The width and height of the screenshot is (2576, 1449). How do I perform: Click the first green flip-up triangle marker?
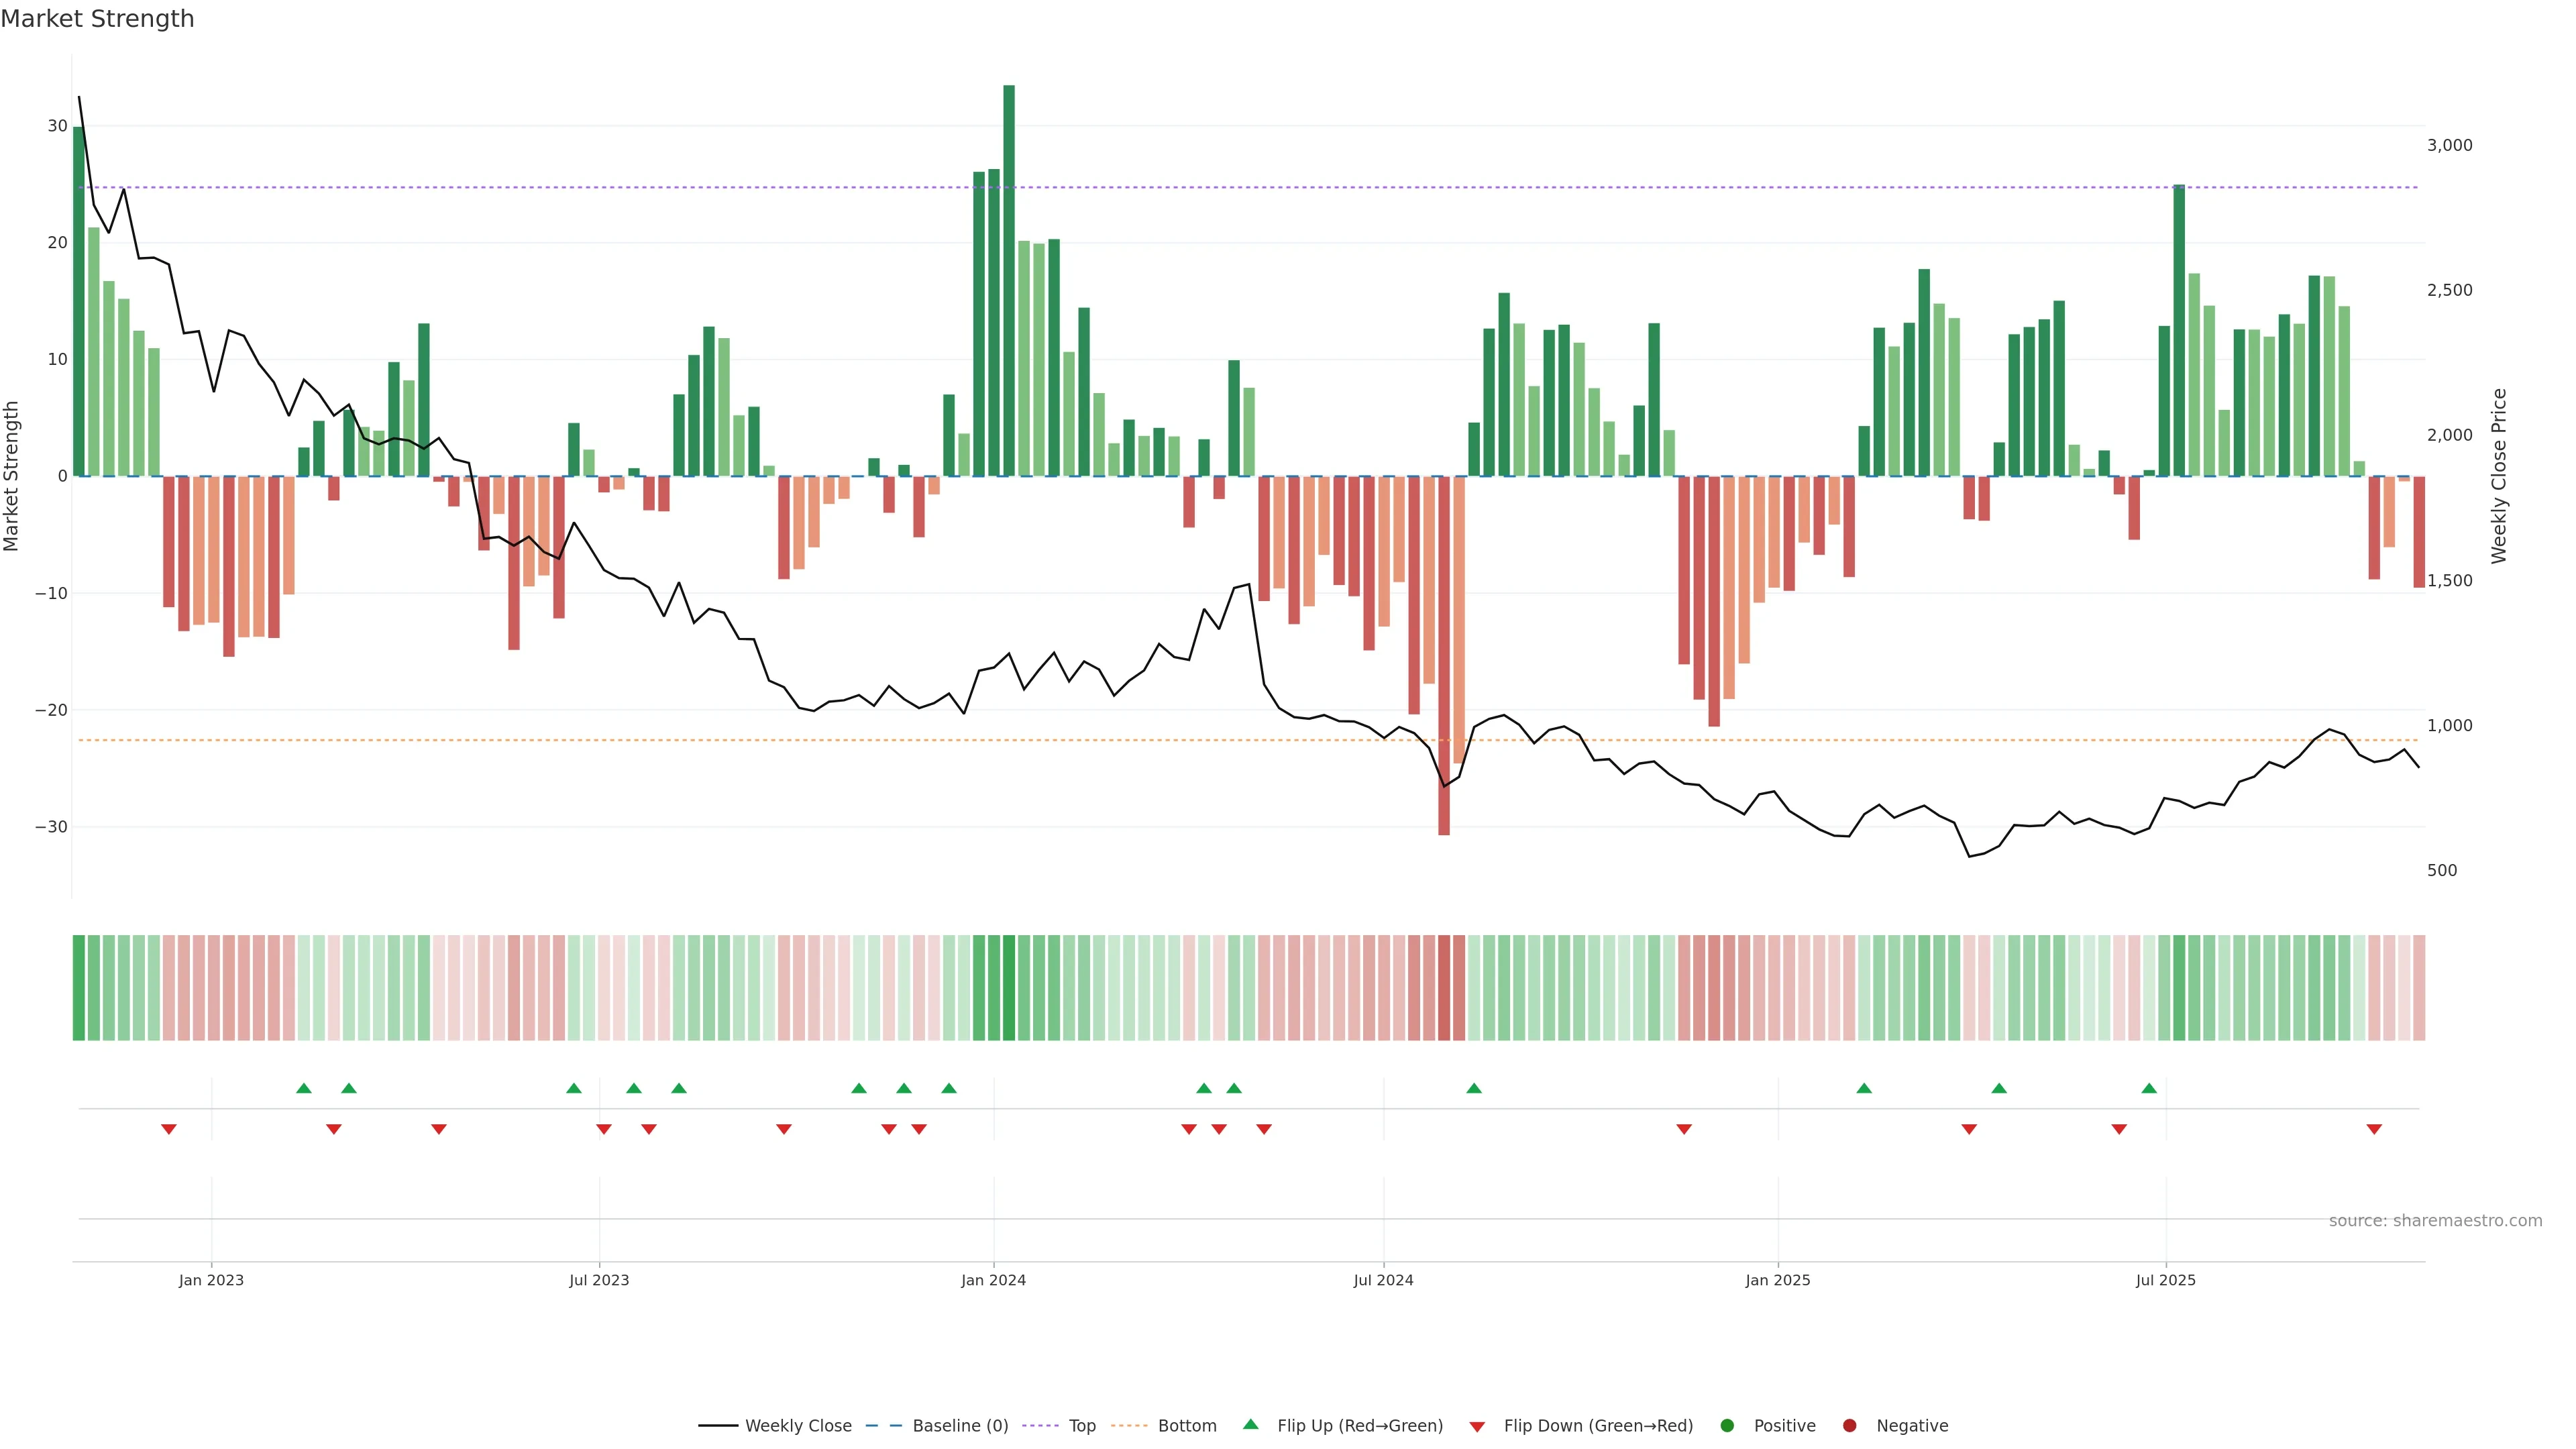[304, 1088]
